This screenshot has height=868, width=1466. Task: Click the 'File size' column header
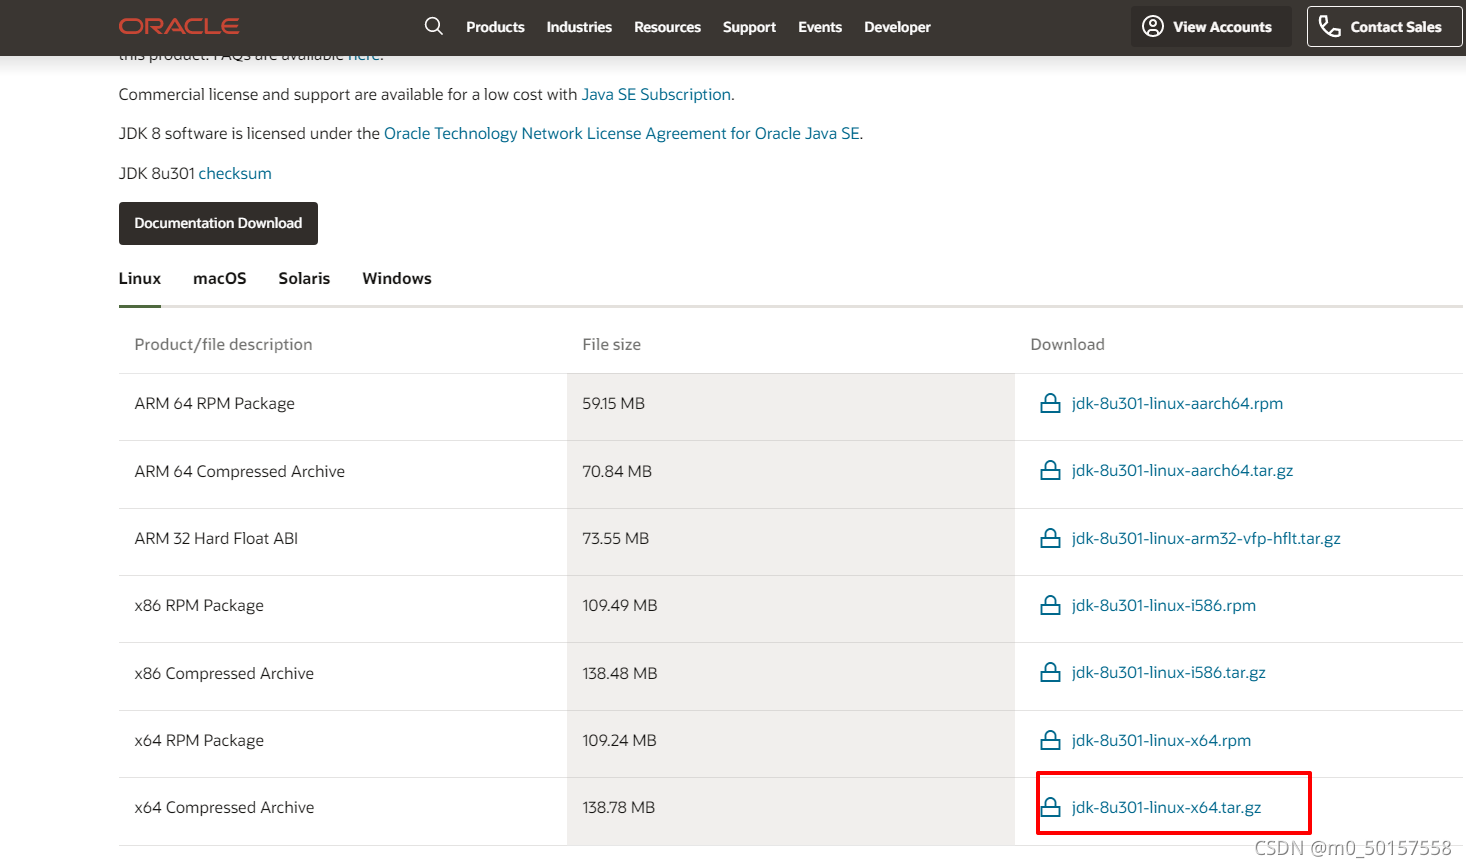coord(612,344)
